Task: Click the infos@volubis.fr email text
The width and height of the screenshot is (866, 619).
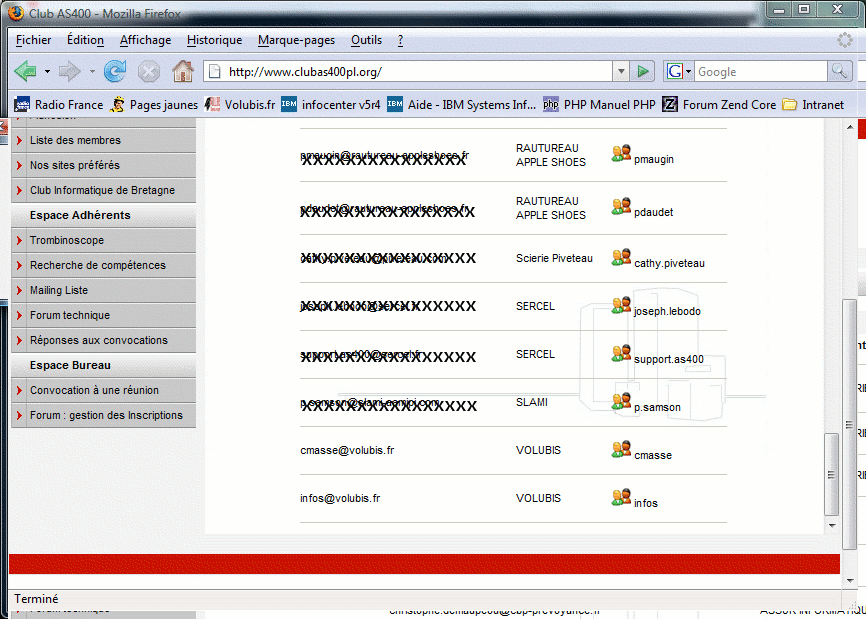Action: pos(340,498)
